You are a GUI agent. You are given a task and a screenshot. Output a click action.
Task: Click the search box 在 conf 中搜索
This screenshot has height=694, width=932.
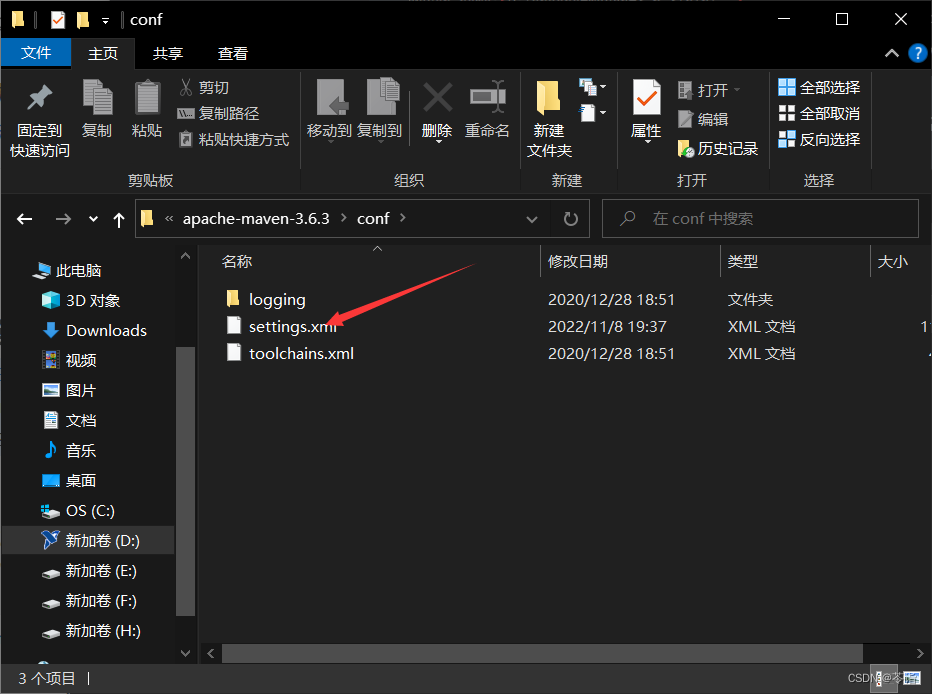coord(760,219)
